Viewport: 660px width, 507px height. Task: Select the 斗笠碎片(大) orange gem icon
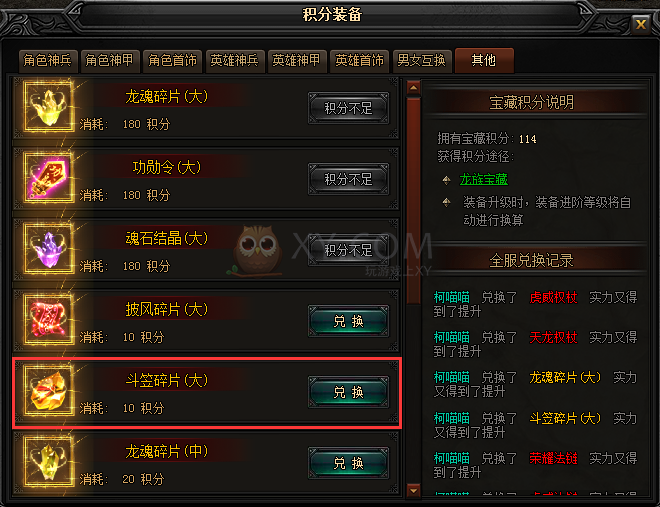49,391
